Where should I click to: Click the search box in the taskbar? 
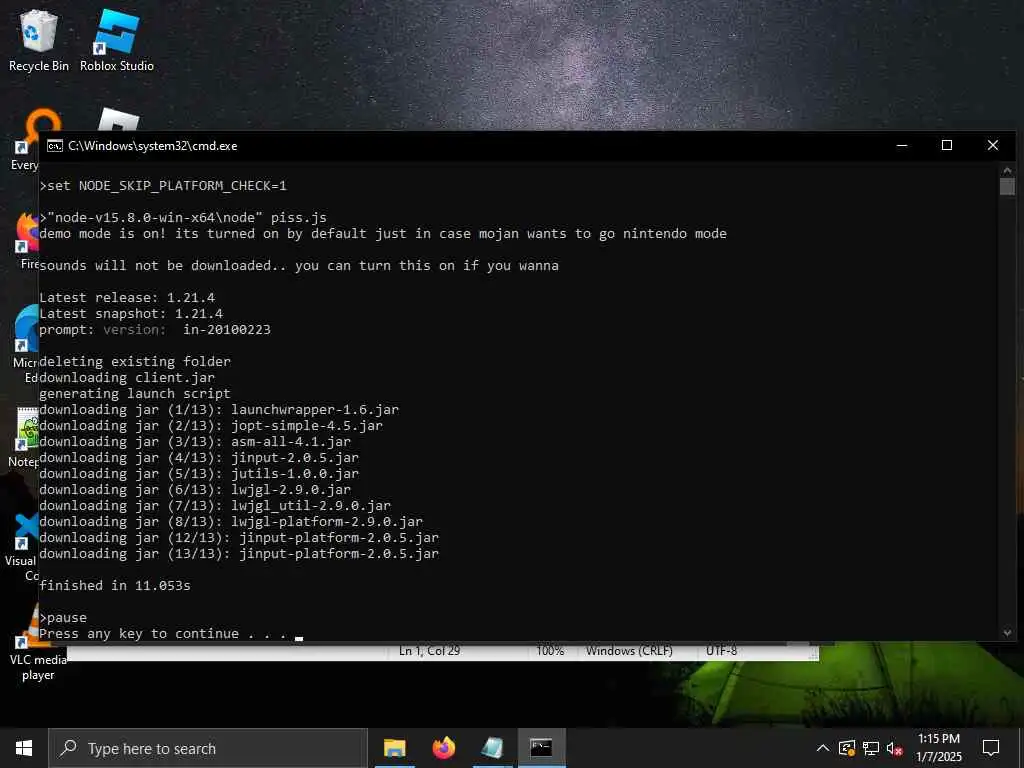(x=208, y=748)
